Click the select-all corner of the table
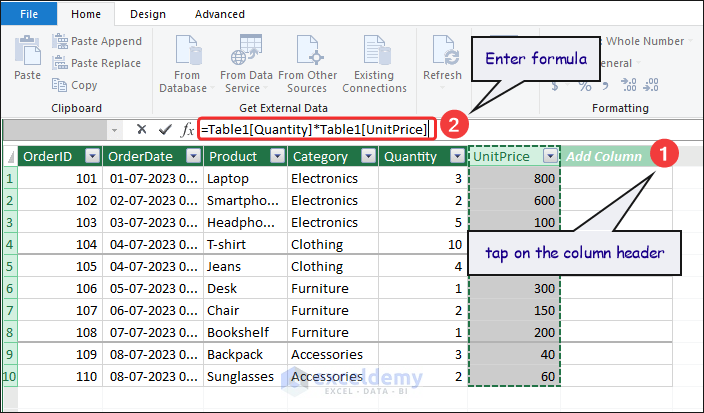 tap(10, 157)
